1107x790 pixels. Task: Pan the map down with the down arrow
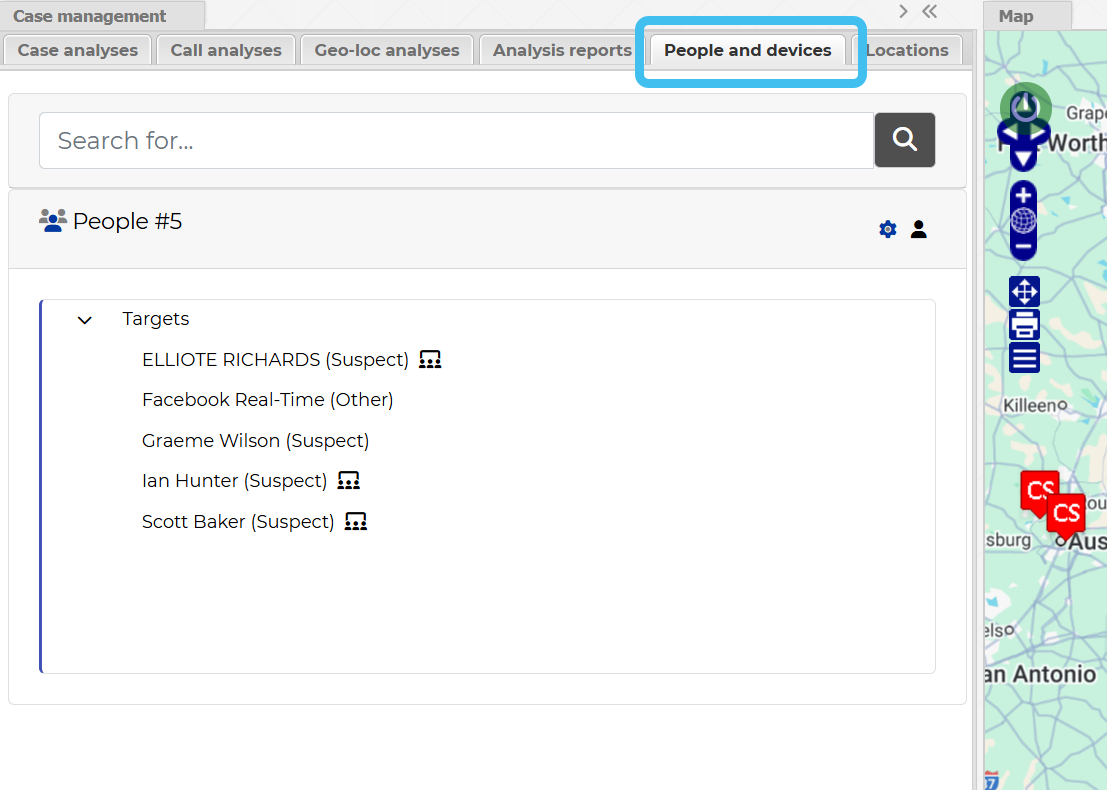point(1023,157)
